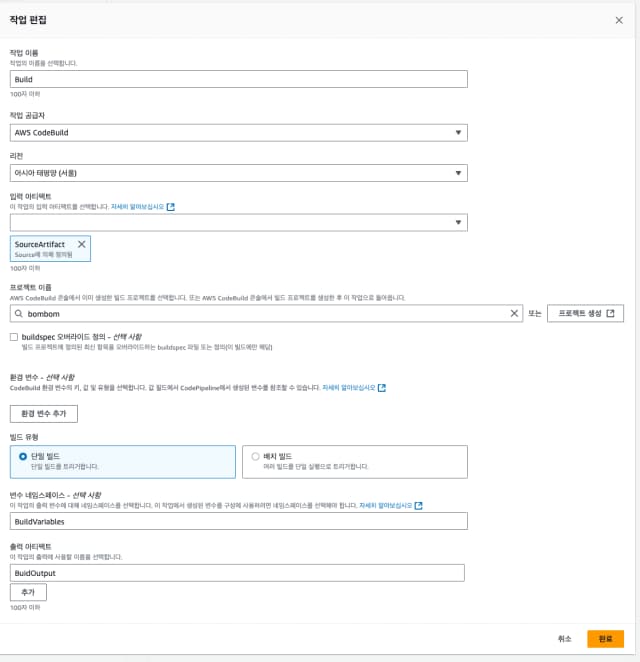Click the orange 완료 button

coord(605,639)
